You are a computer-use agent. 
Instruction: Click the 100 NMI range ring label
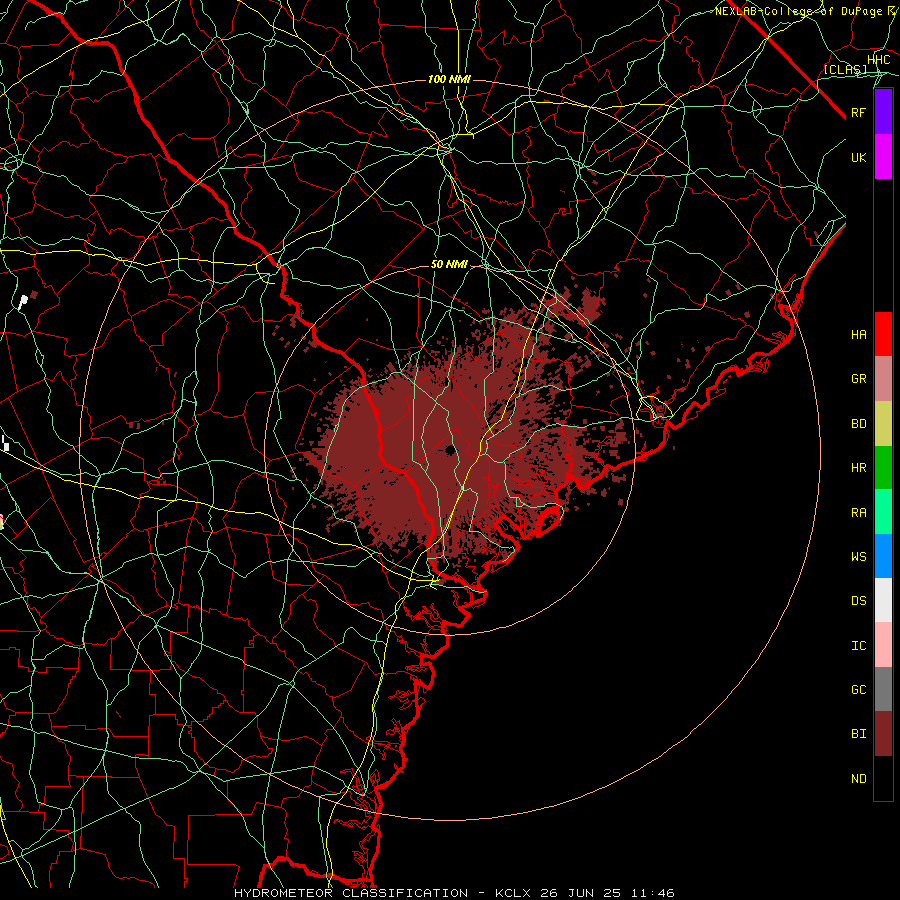449,79
